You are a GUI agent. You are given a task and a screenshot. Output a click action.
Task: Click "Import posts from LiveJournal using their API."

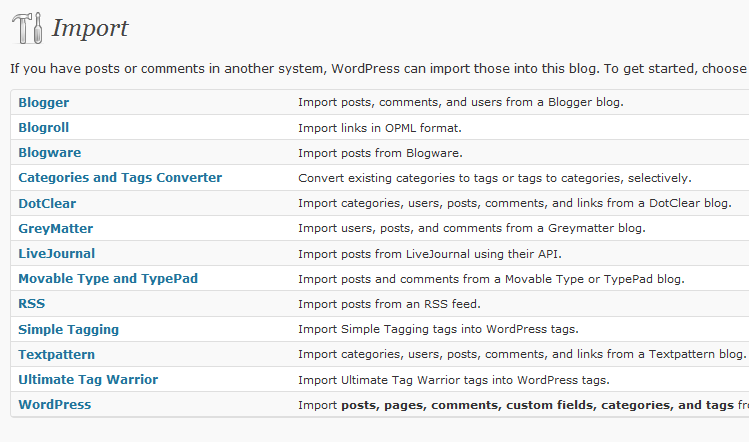click(x=430, y=254)
